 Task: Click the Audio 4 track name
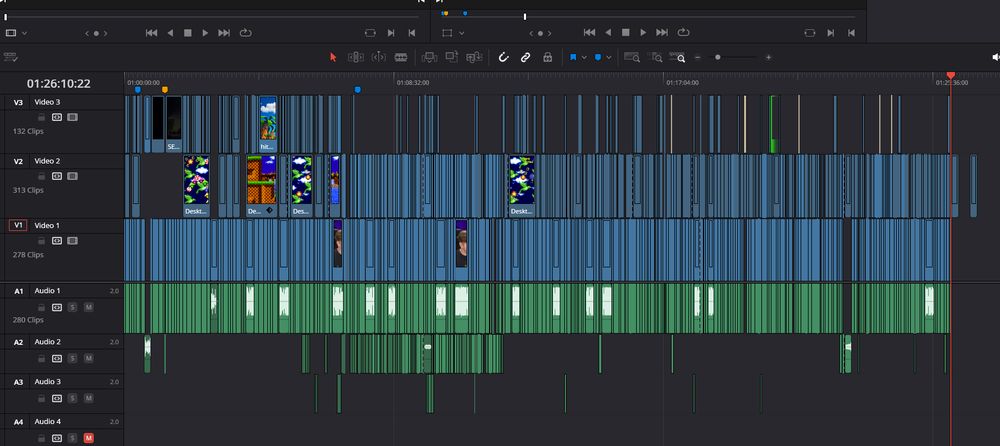pos(48,421)
